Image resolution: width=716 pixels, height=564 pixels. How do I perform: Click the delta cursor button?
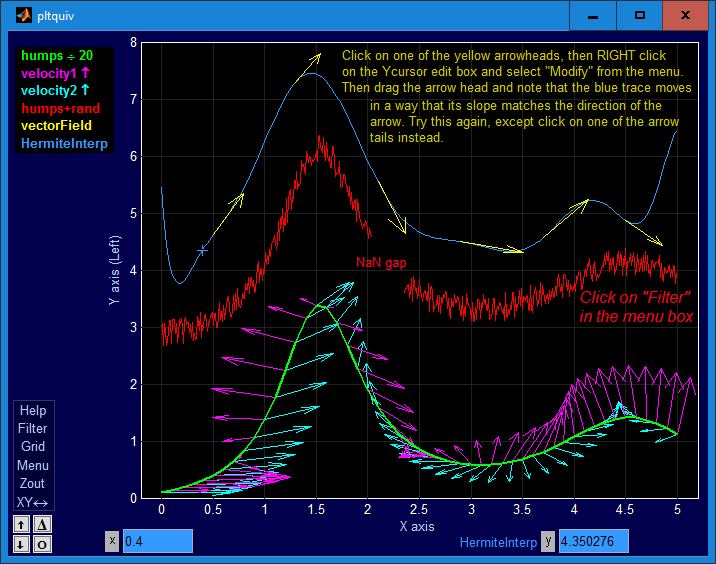(x=42, y=524)
